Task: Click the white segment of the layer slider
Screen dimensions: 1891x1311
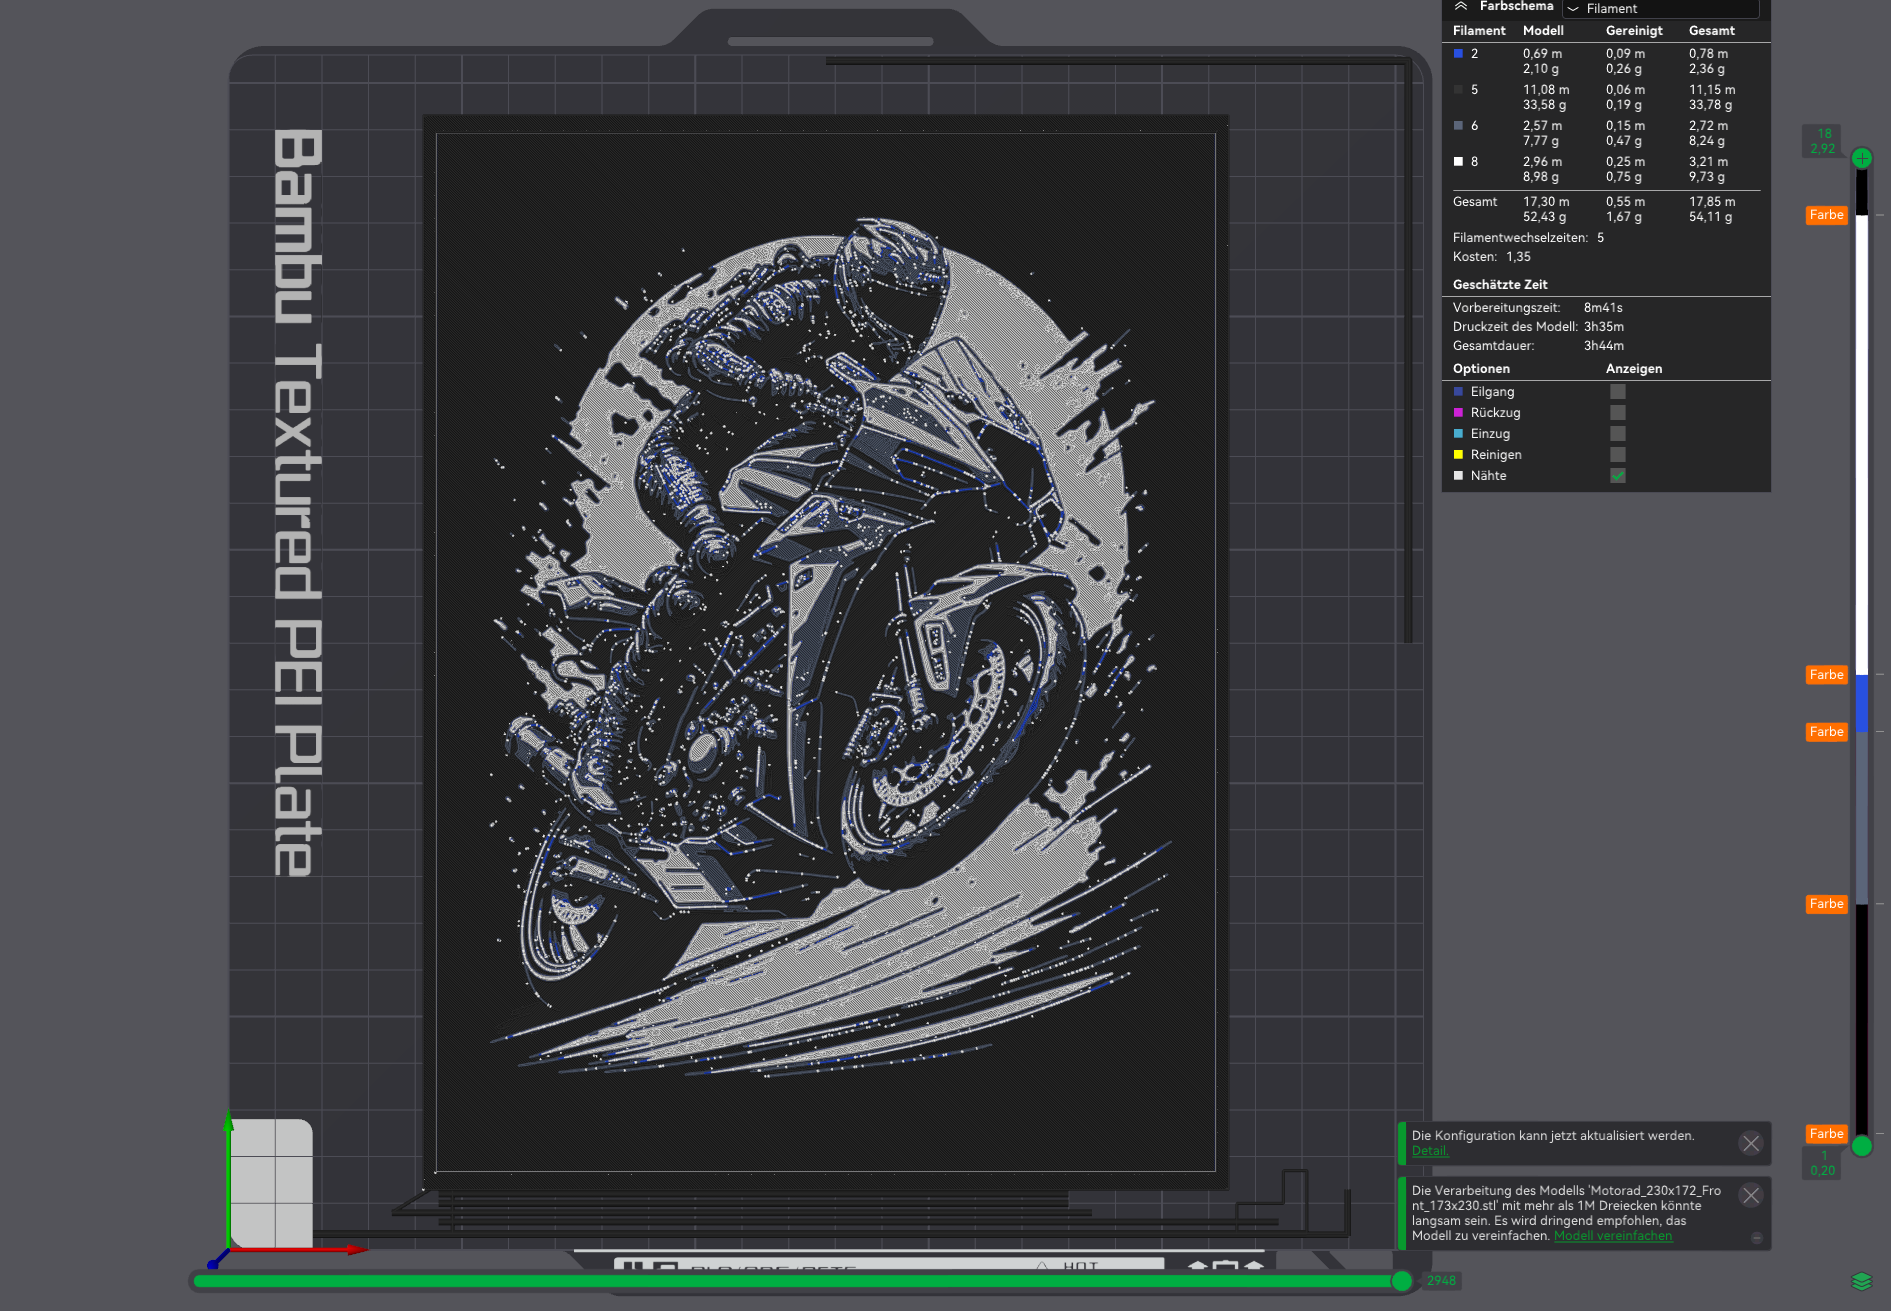Action: [x=1862, y=445]
